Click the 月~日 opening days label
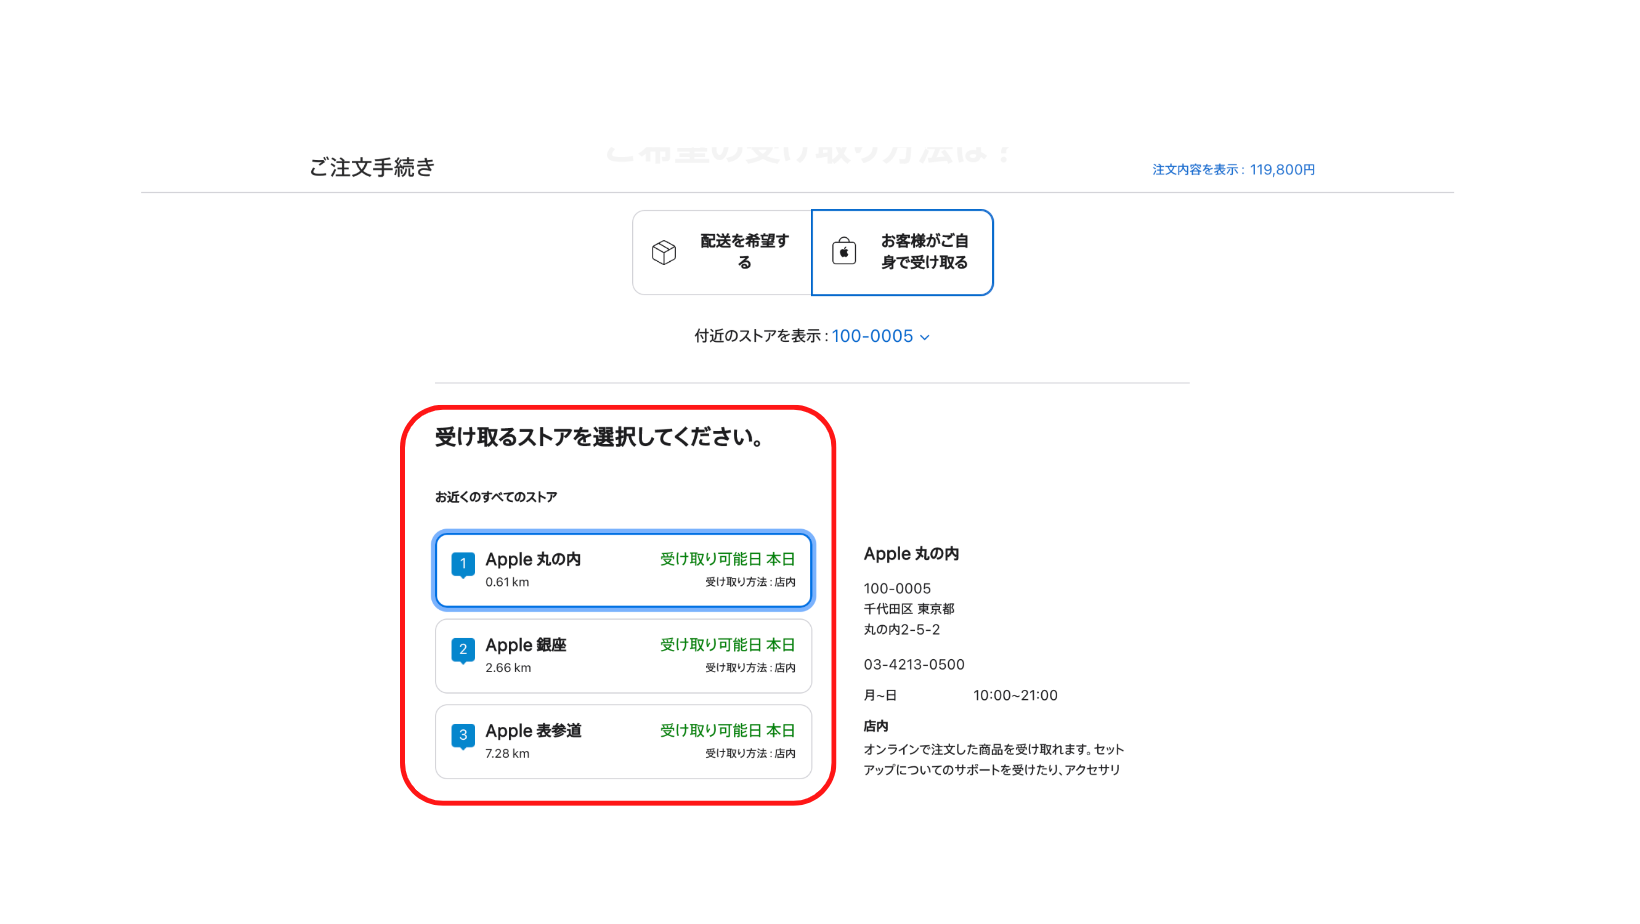This screenshot has height=924, width=1640. tap(880, 696)
